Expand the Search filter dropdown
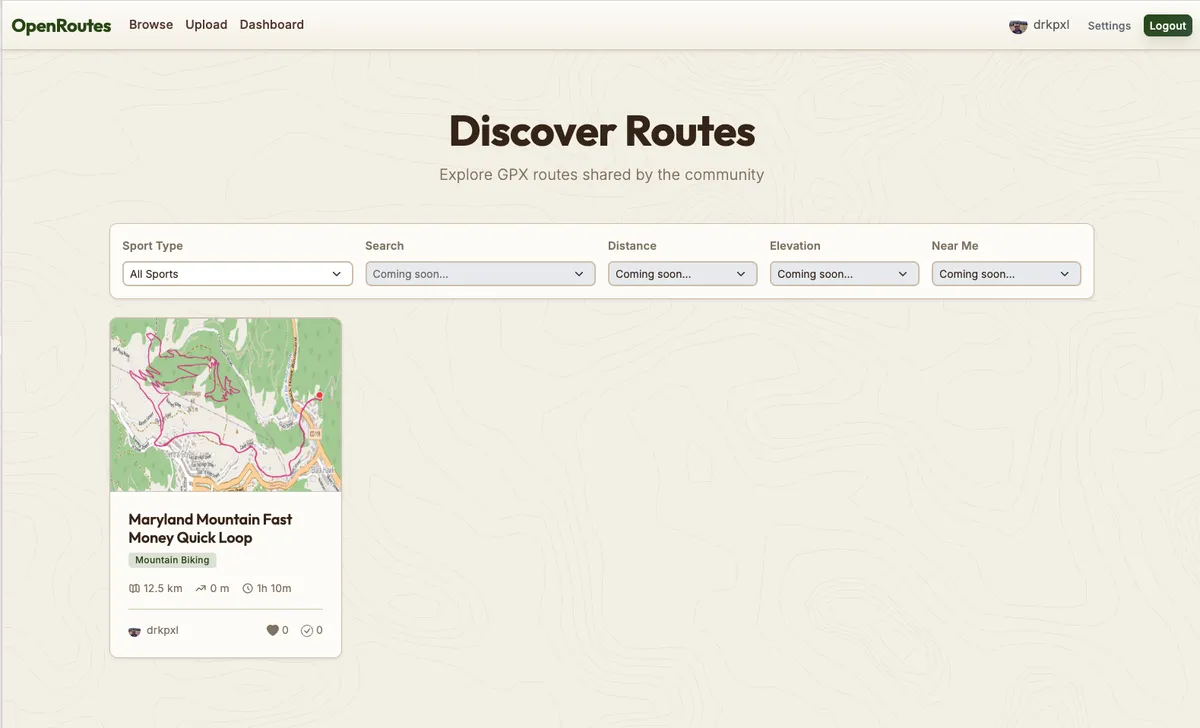 [480, 274]
